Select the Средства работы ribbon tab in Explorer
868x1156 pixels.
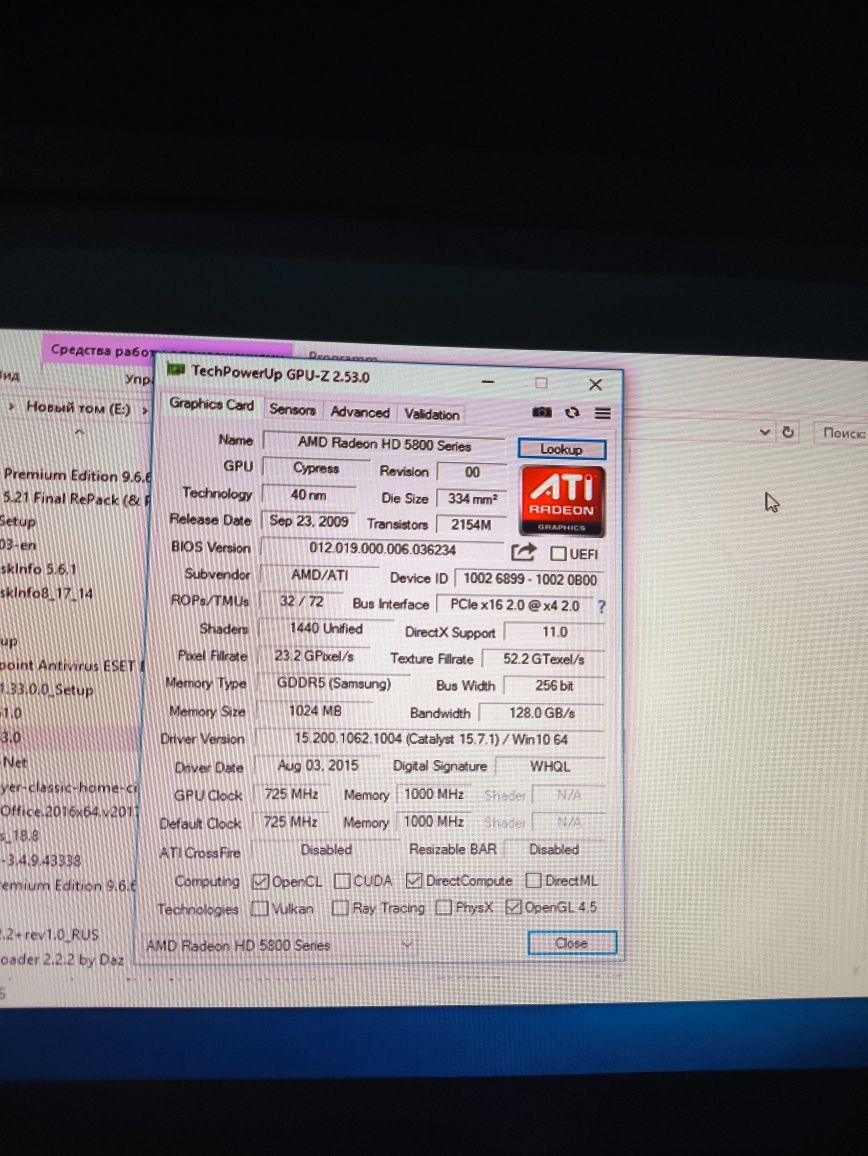(x=103, y=350)
